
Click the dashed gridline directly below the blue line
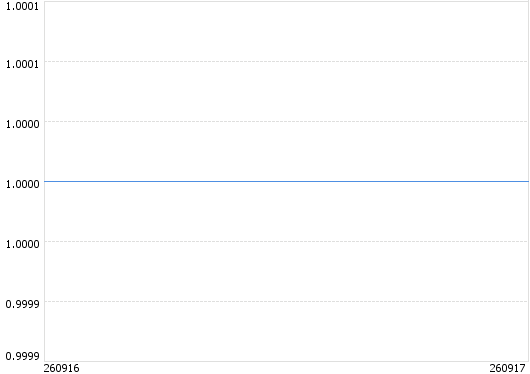pyautogui.click(x=286, y=241)
